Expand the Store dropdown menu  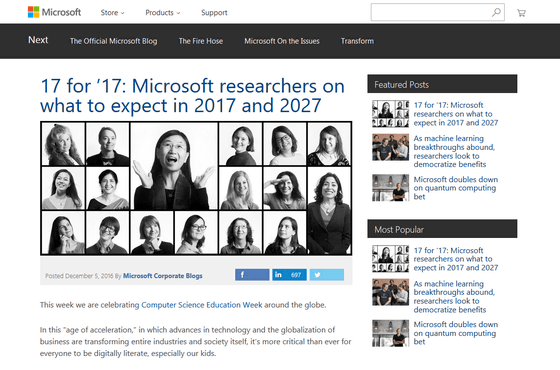[112, 13]
